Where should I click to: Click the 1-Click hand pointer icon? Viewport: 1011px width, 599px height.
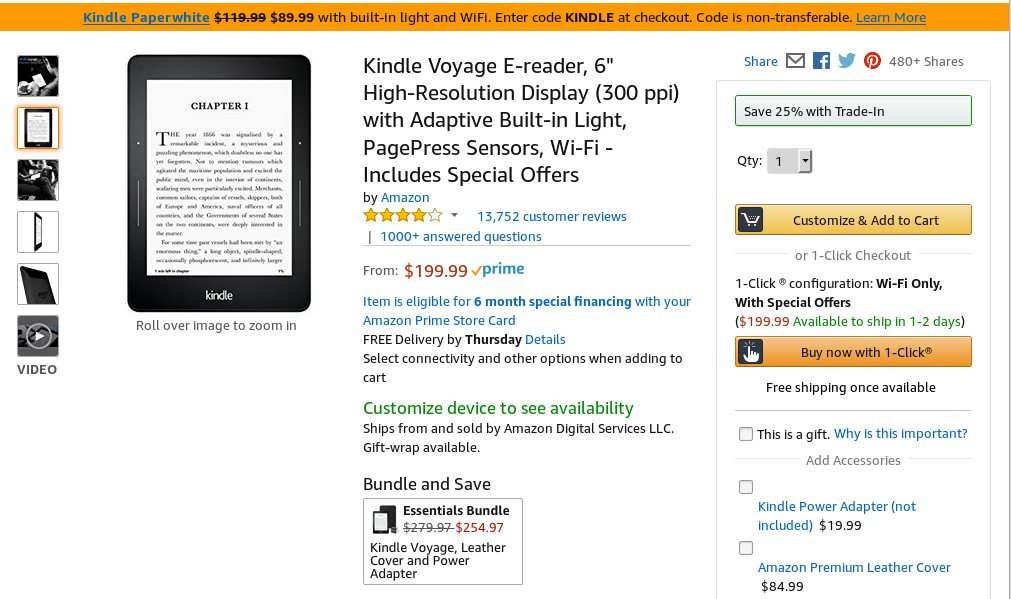(750, 352)
